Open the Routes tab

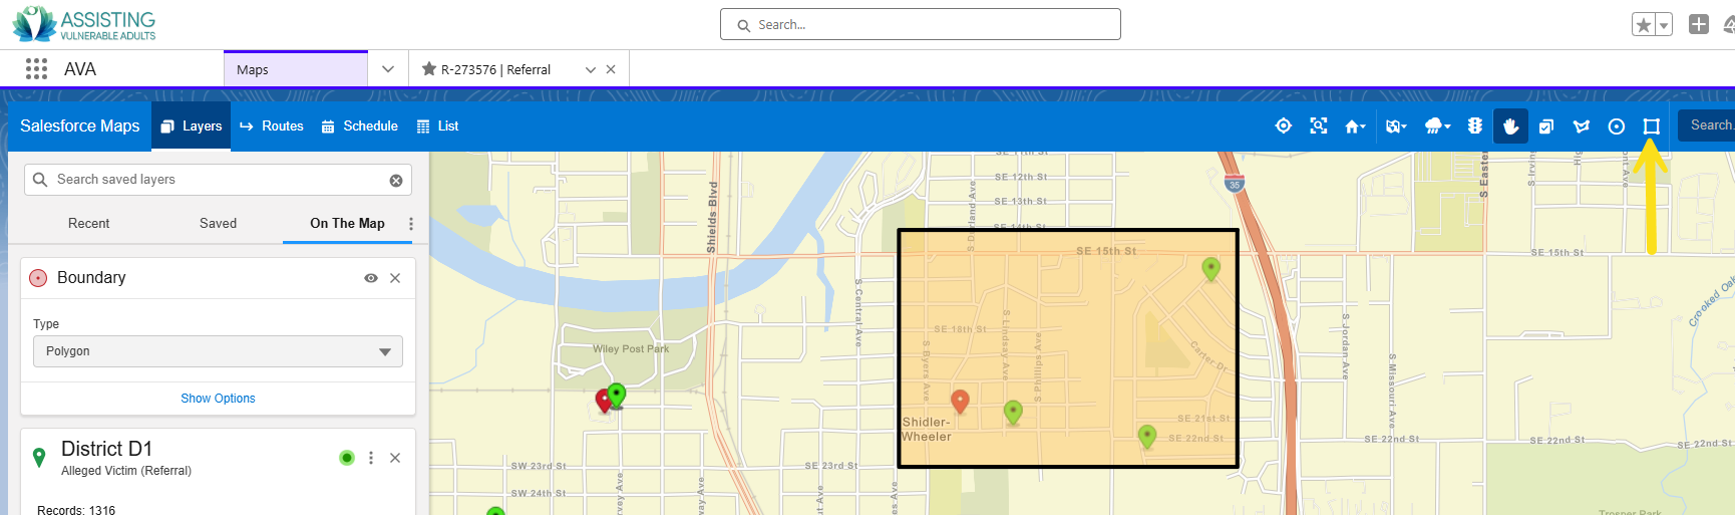tap(272, 126)
